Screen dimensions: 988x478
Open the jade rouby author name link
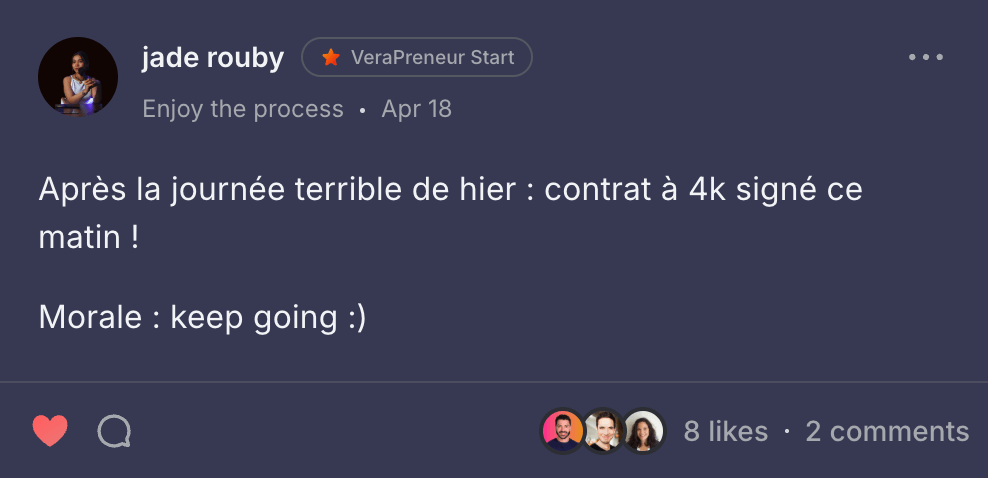213,57
